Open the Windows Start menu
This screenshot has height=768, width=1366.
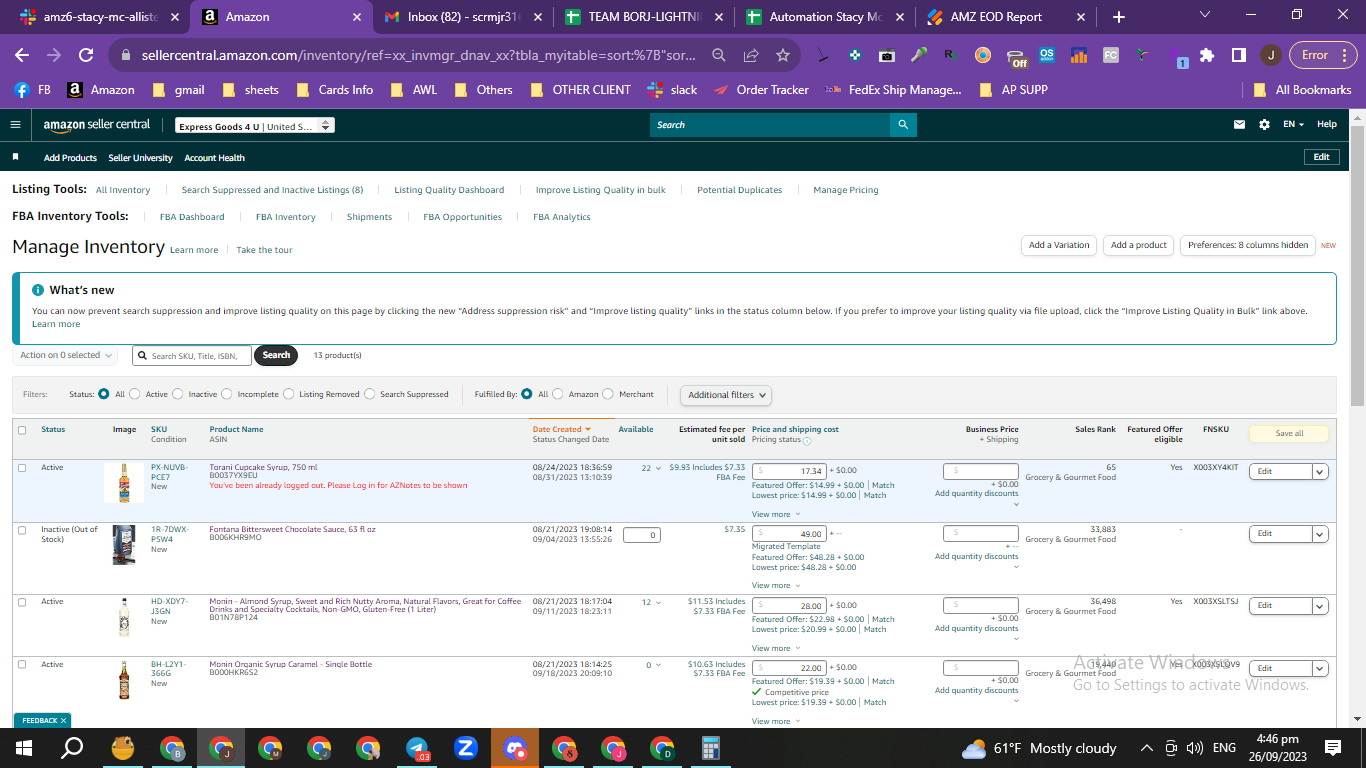click(23, 748)
